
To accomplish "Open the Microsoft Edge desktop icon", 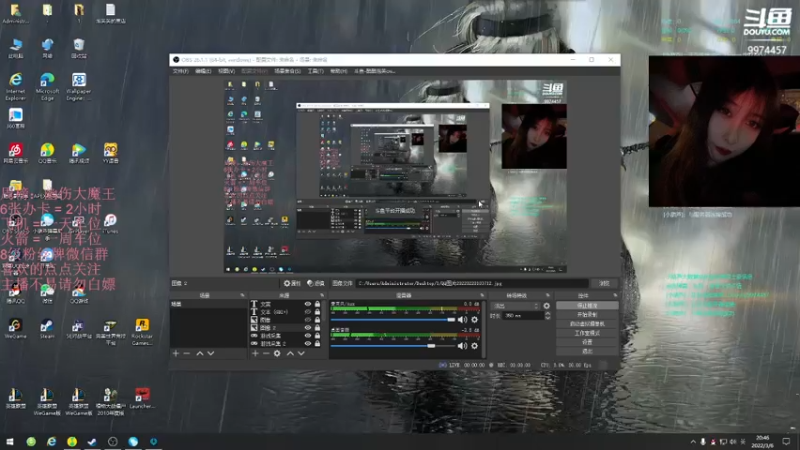I will coord(47,86).
